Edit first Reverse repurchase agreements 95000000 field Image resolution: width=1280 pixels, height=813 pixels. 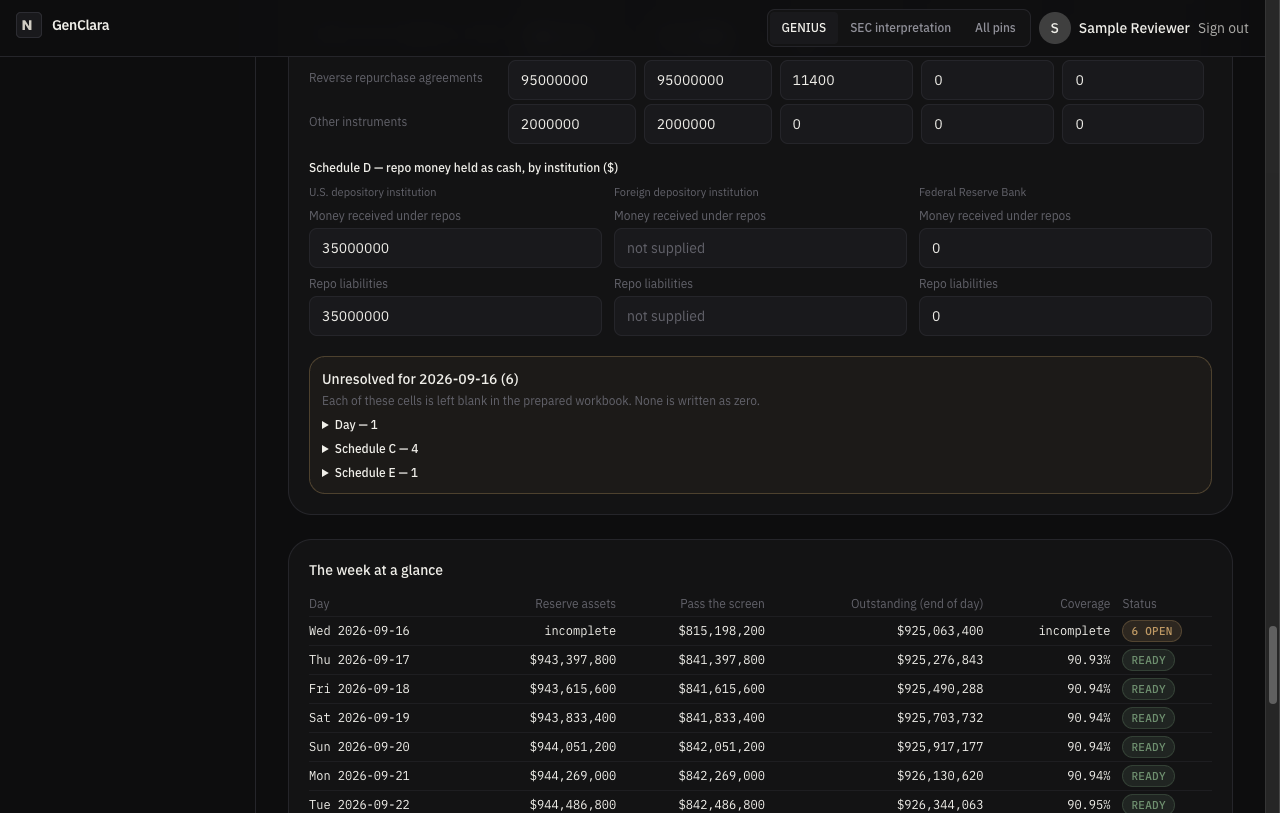click(x=572, y=80)
